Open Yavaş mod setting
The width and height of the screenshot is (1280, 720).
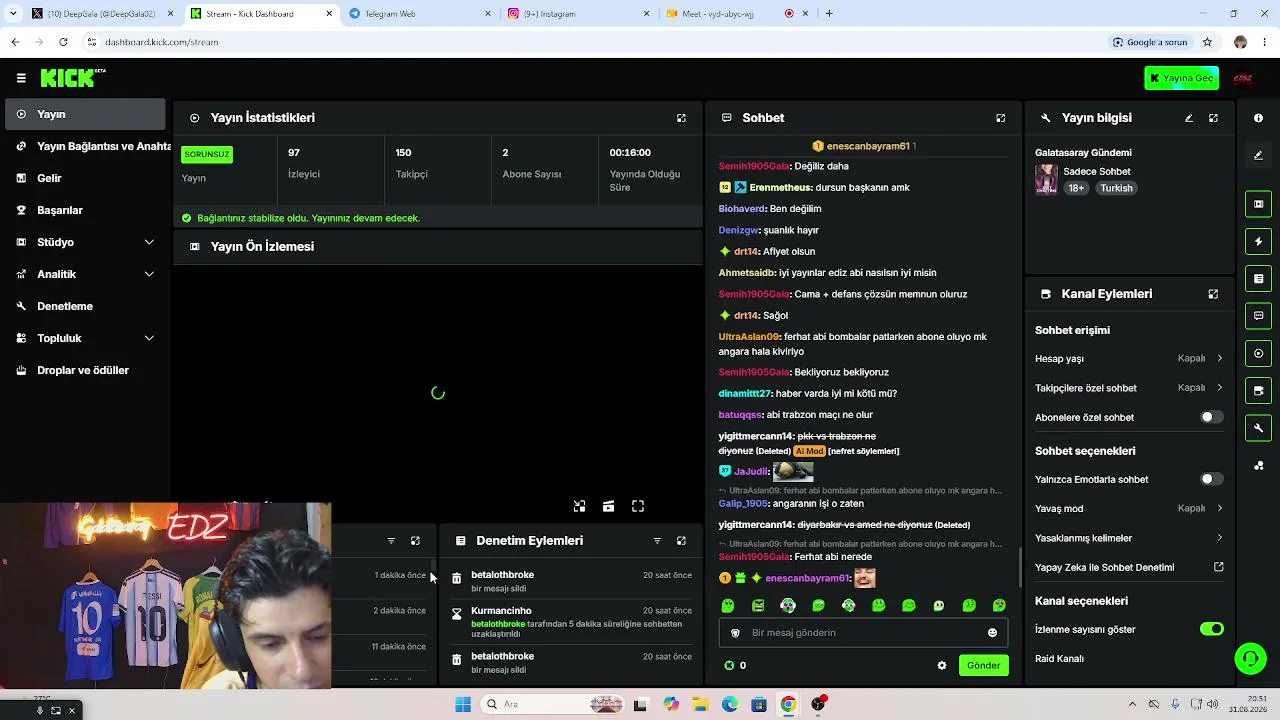point(1128,509)
